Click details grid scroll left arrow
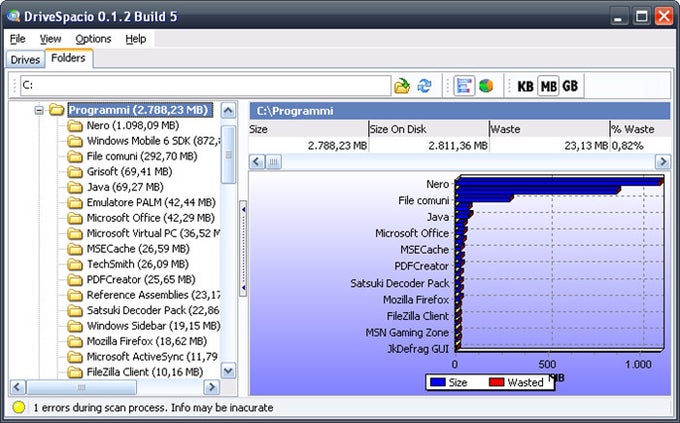 tap(256, 162)
